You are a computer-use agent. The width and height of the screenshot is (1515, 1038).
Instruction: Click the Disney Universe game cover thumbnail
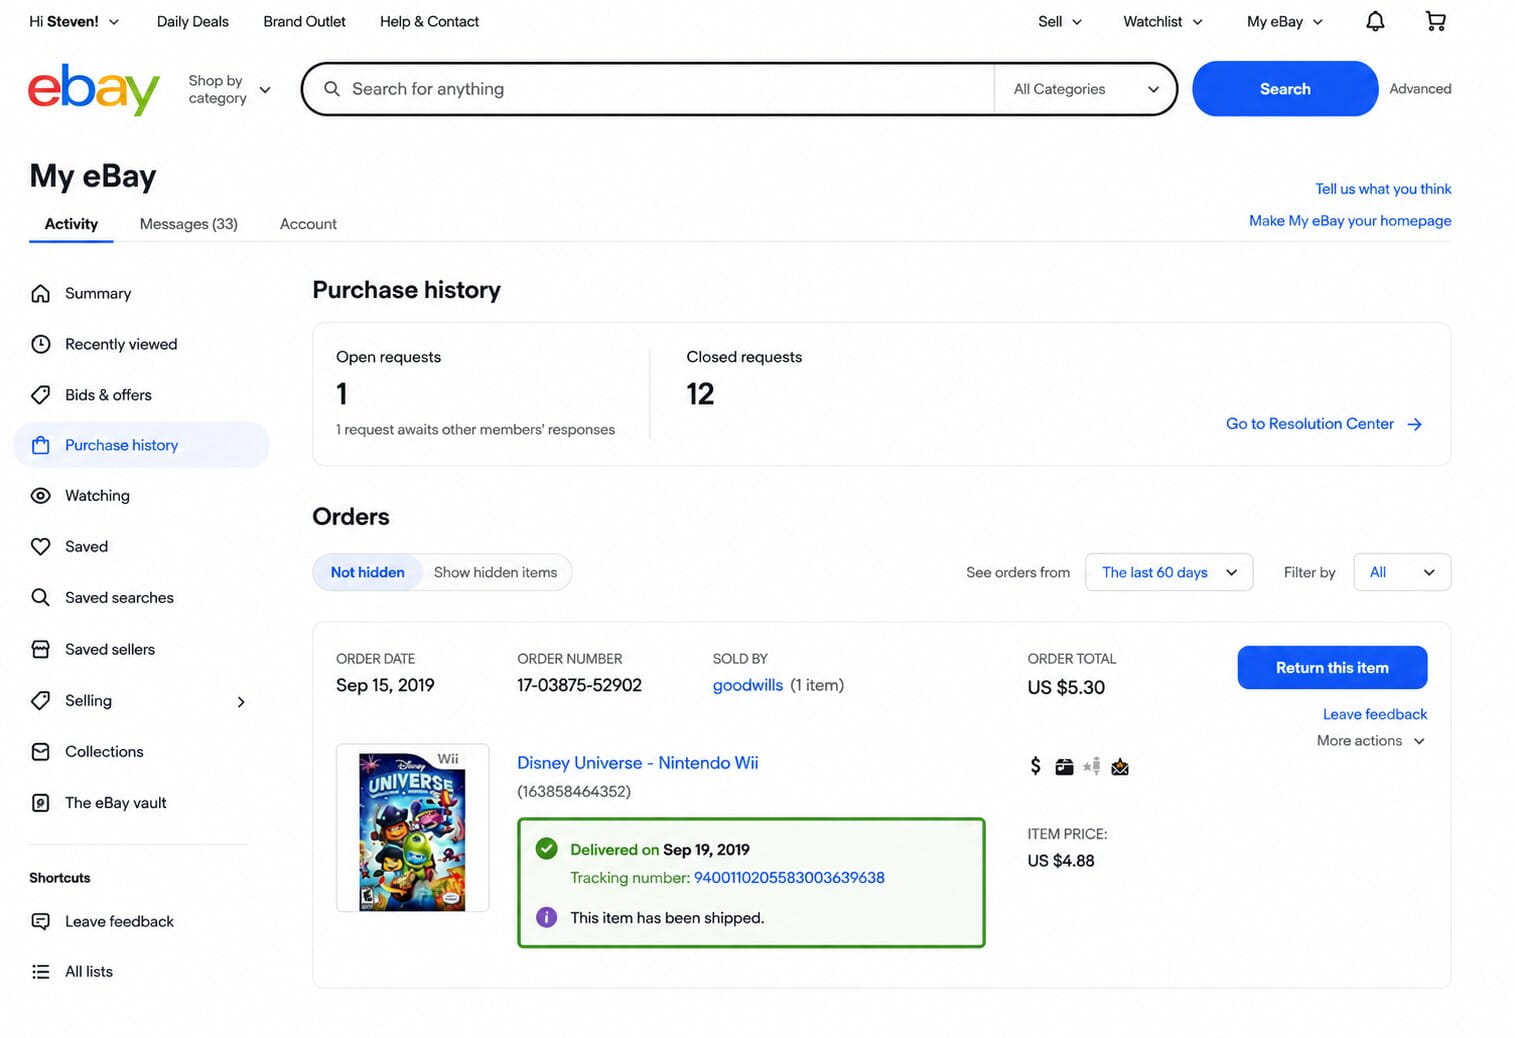412,828
